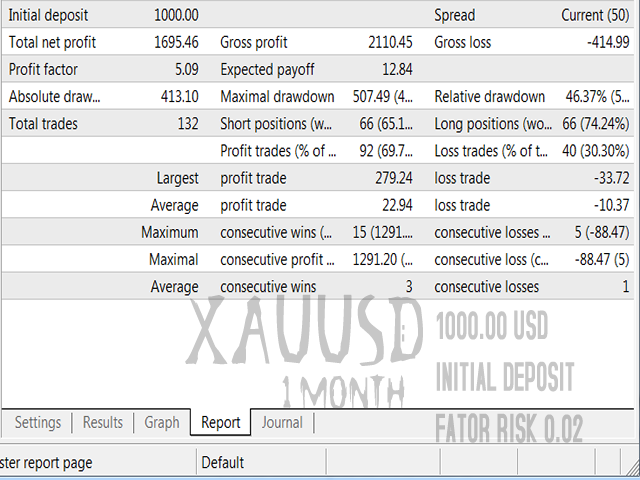Screen dimensions: 640x480
Task: Click the Initial deposit value 1000.00
Action: point(176,15)
